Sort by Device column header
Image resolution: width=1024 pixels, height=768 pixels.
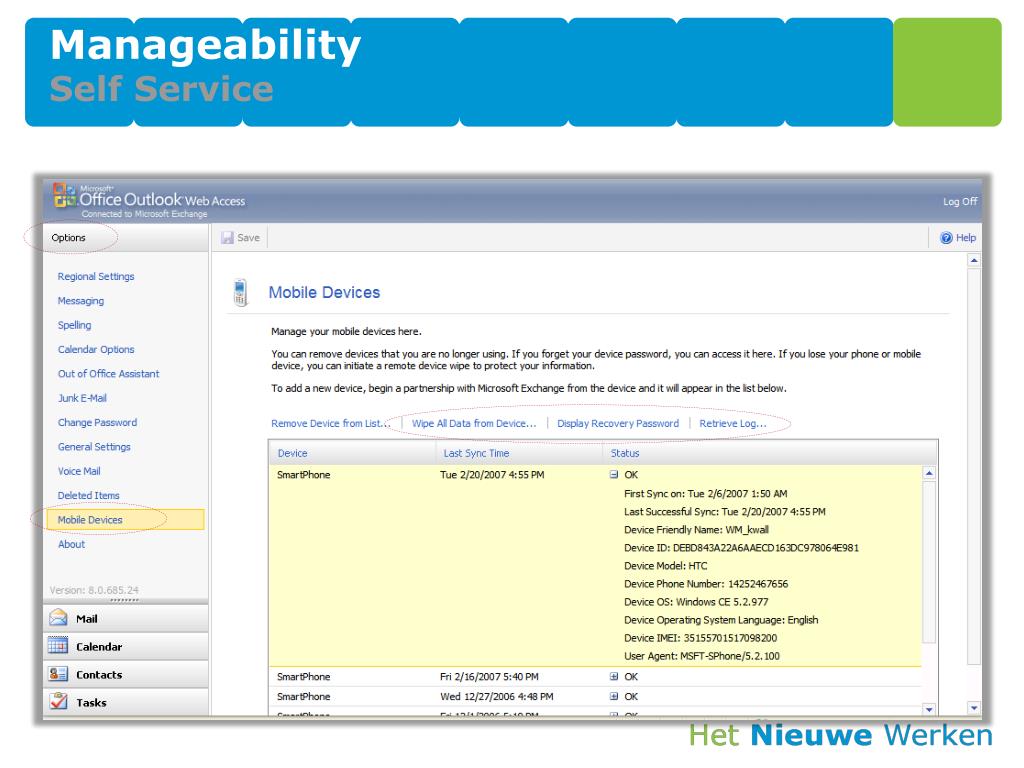[x=353, y=453]
